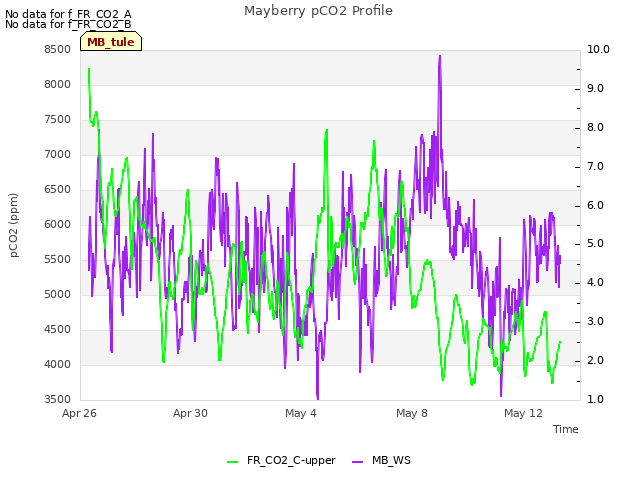Click the pCO2 (ppm) axis label
The width and height of the screenshot is (640, 480).
click(x=14, y=225)
